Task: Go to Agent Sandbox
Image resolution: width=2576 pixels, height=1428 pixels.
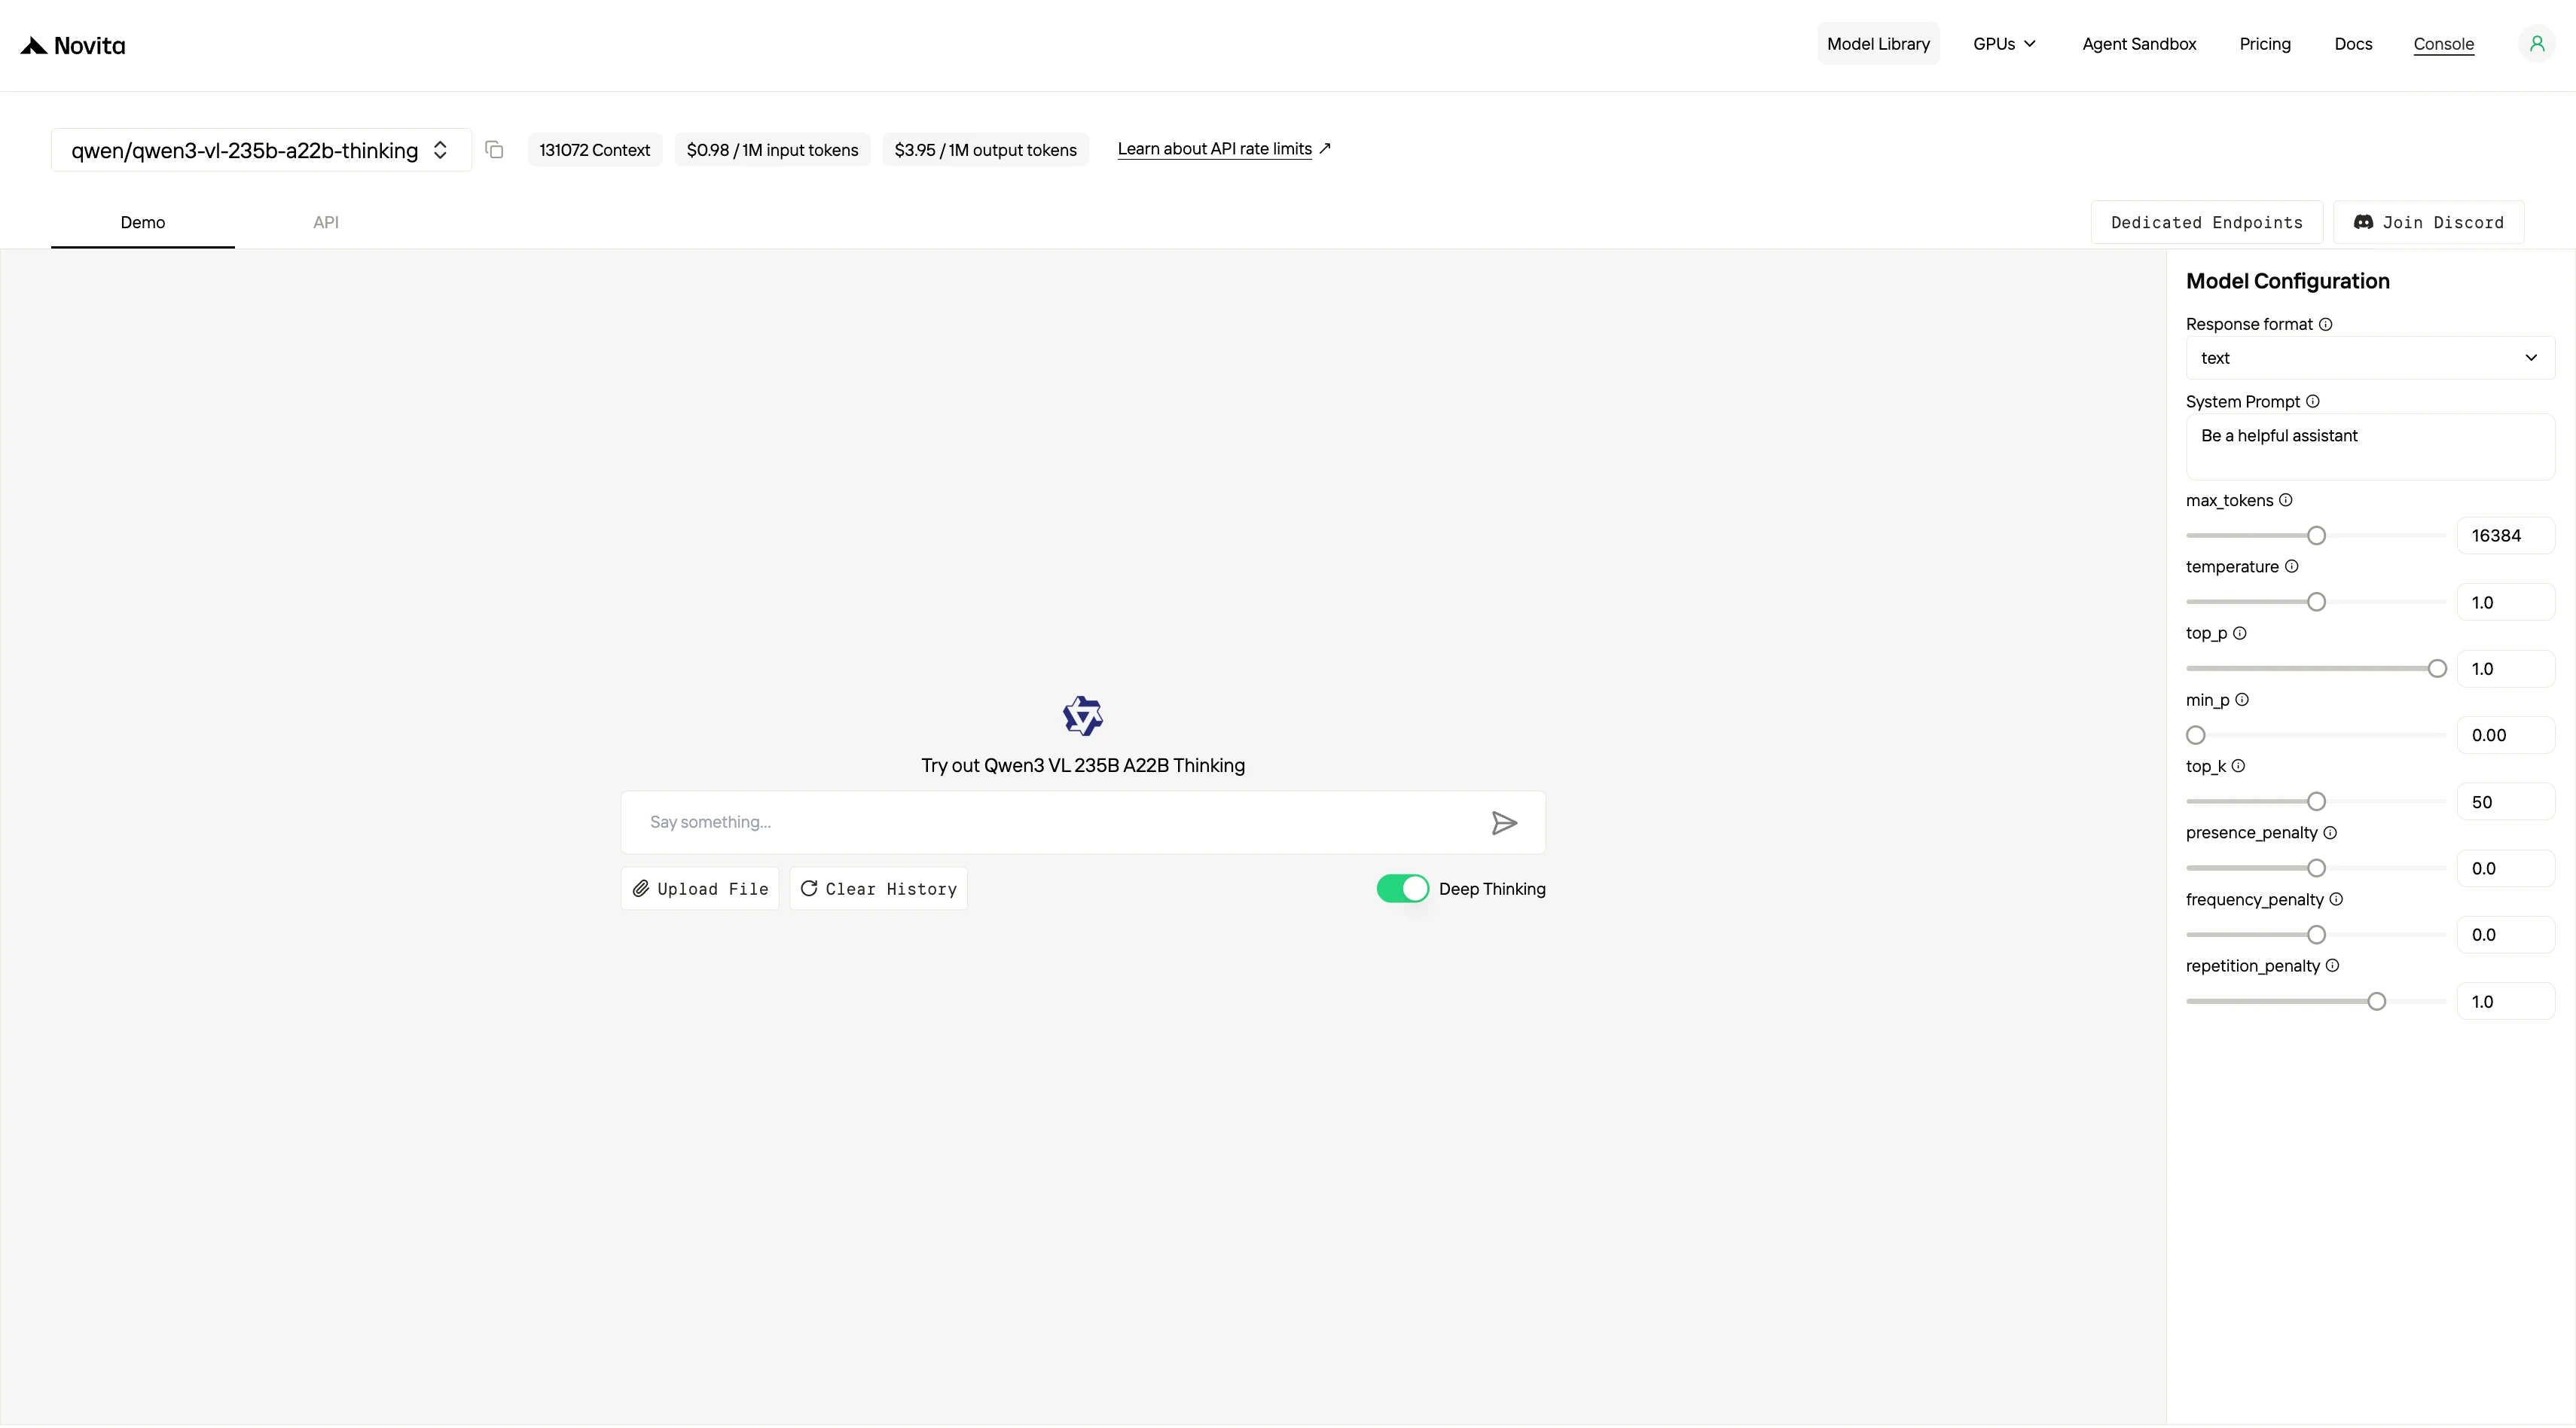Action: [2139, 44]
